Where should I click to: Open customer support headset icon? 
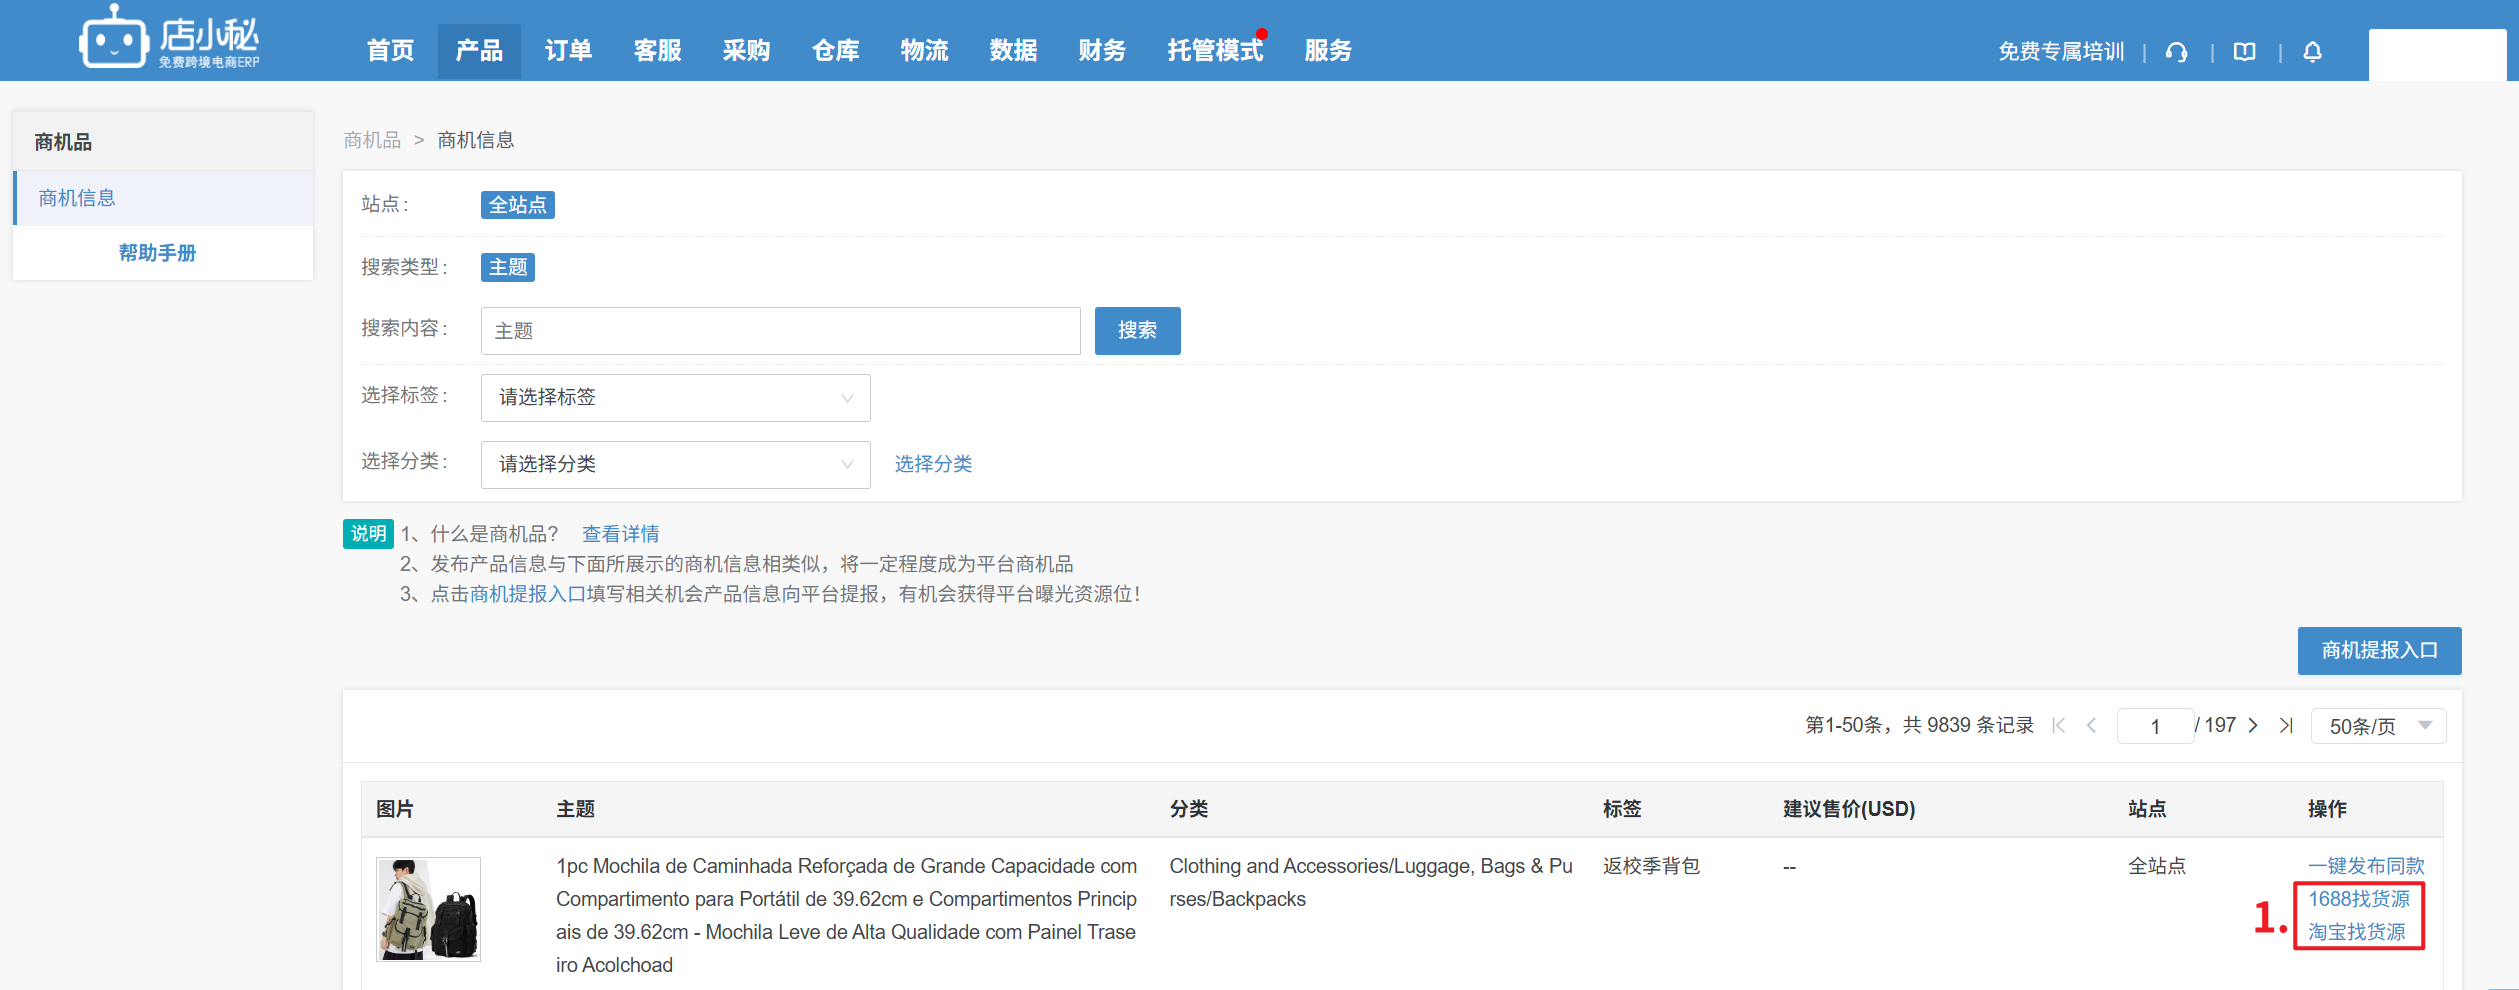coord(2176,52)
